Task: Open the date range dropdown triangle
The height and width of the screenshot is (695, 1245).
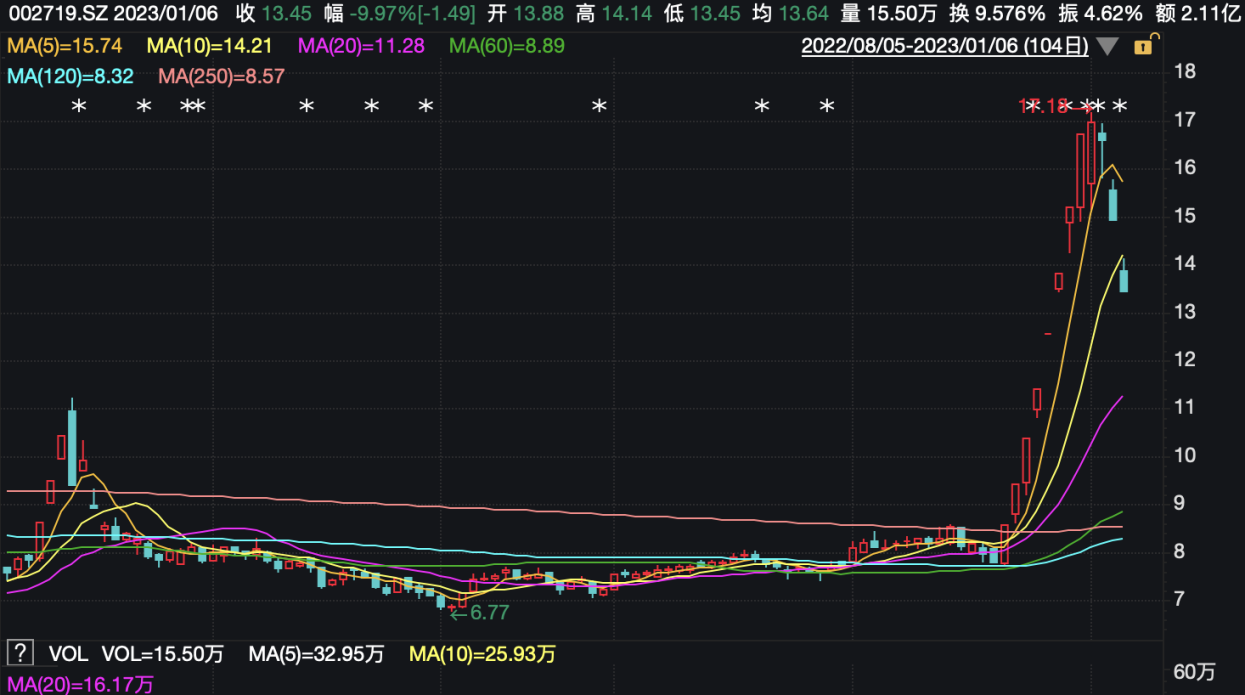Action: pos(1106,46)
